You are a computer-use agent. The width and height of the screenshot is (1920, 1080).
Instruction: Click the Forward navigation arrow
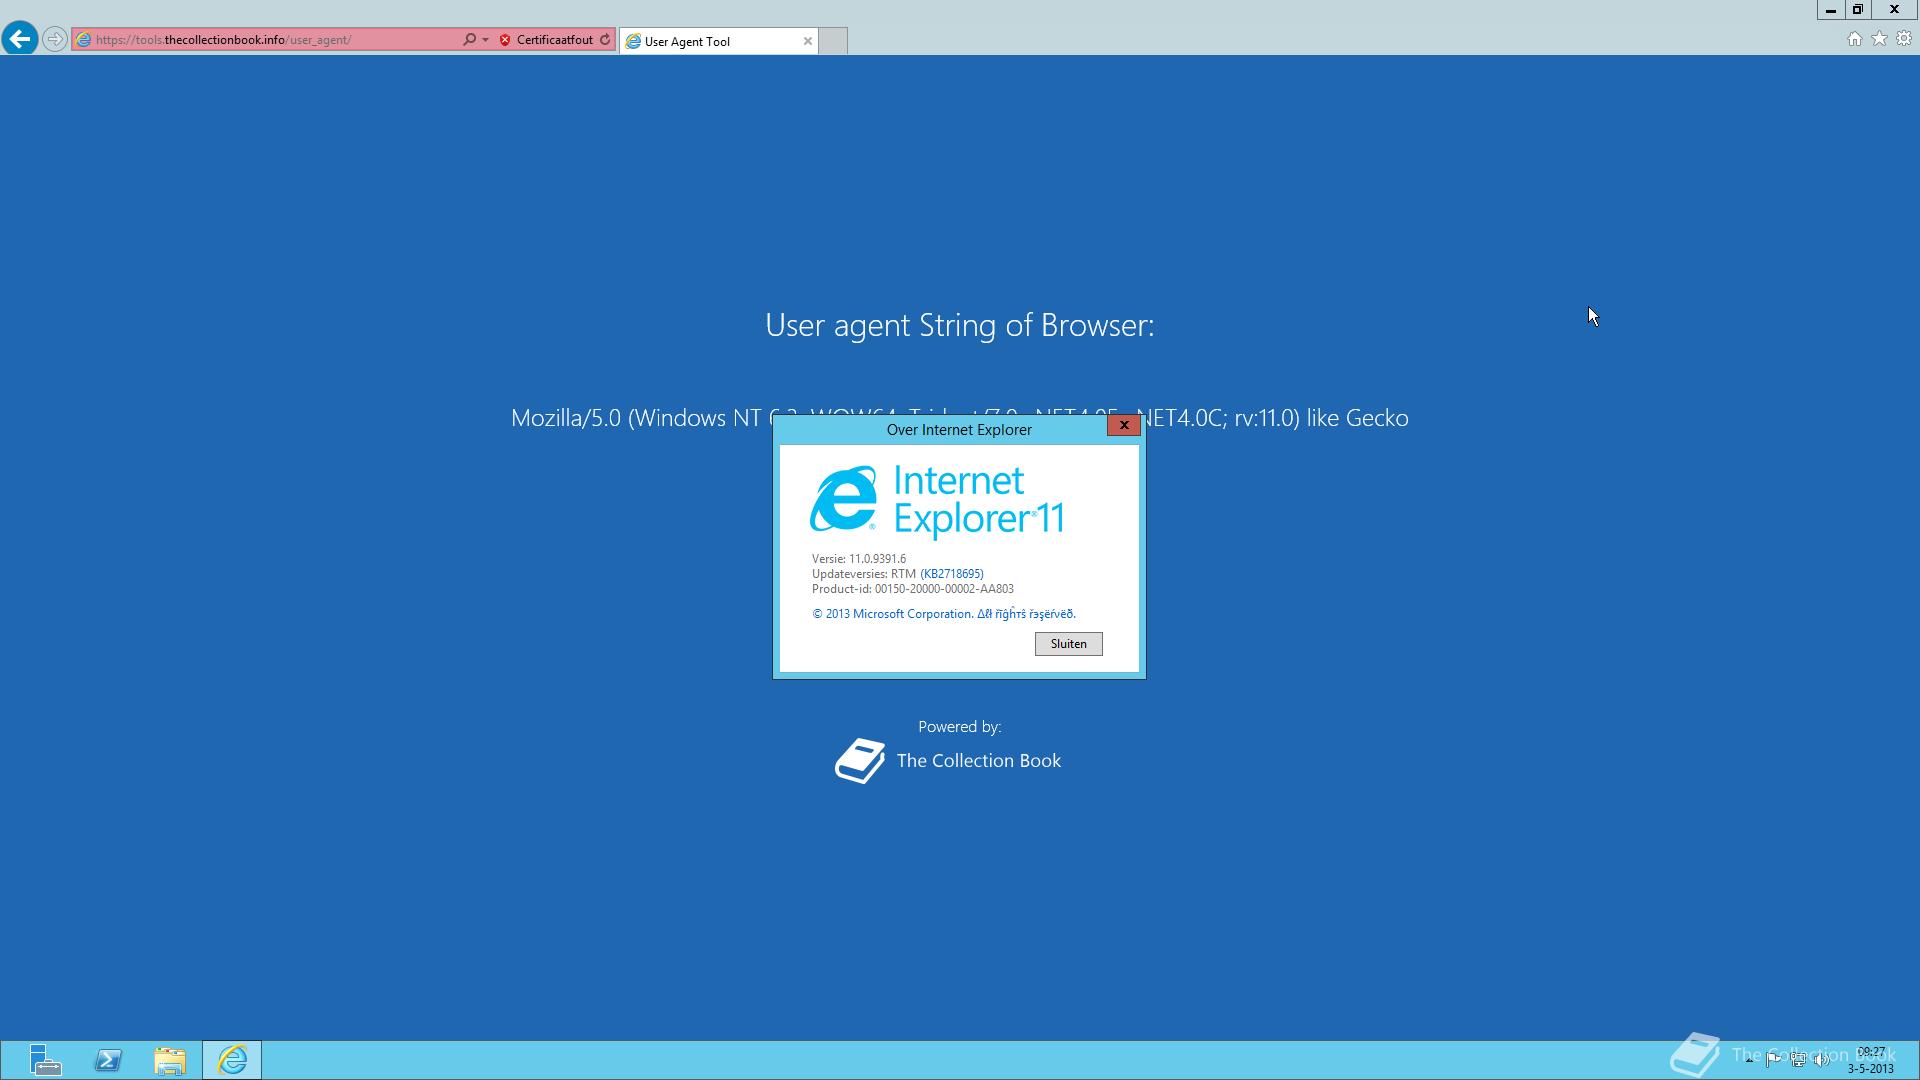click(55, 40)
